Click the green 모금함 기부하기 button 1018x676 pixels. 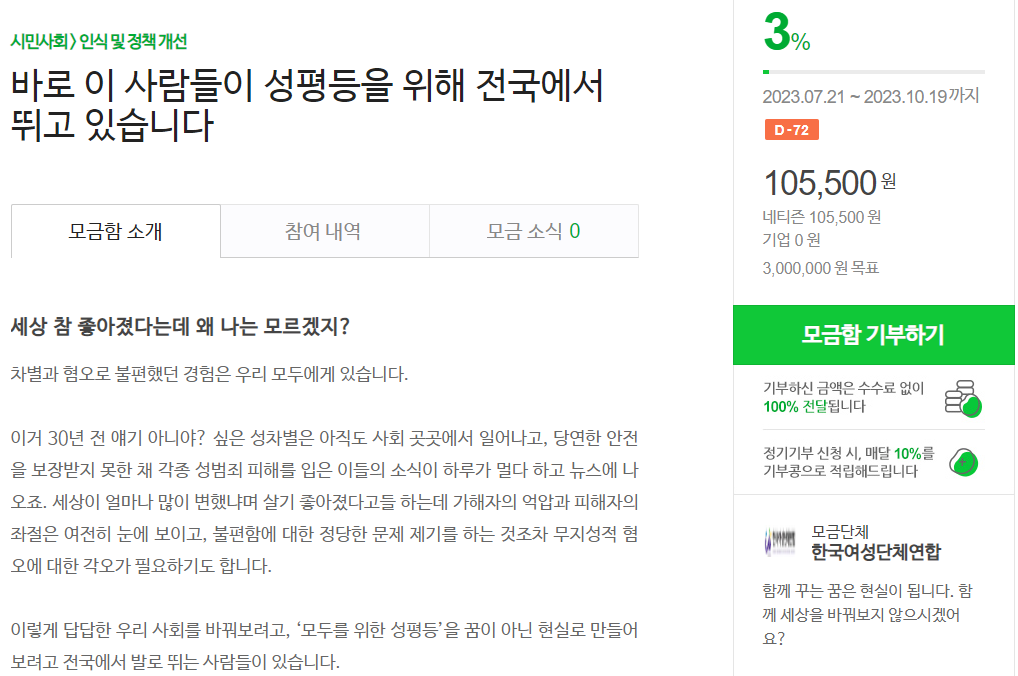[x=874, y=336]
